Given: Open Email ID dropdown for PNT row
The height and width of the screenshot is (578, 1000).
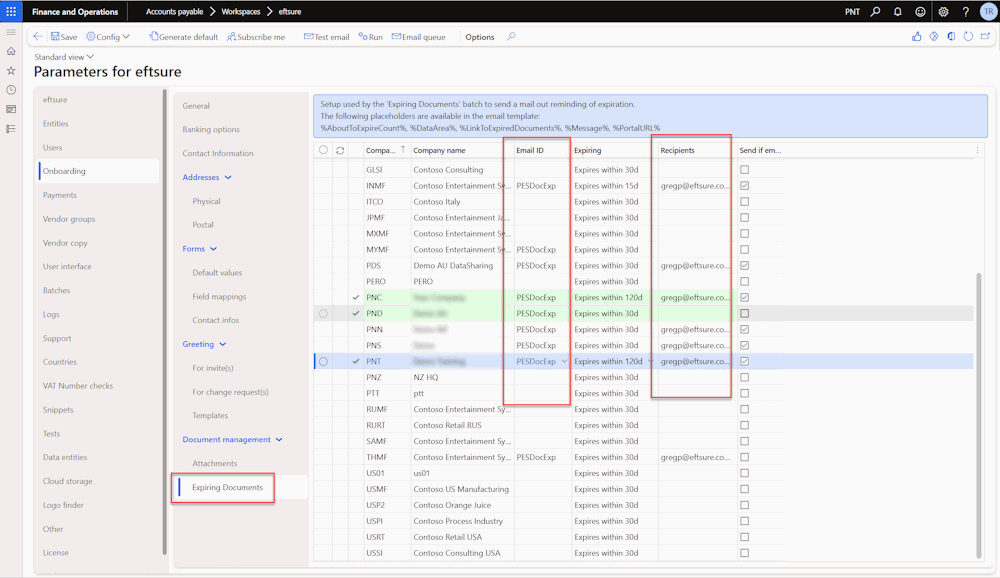Looking at the screenshot, I should [564, 361].
